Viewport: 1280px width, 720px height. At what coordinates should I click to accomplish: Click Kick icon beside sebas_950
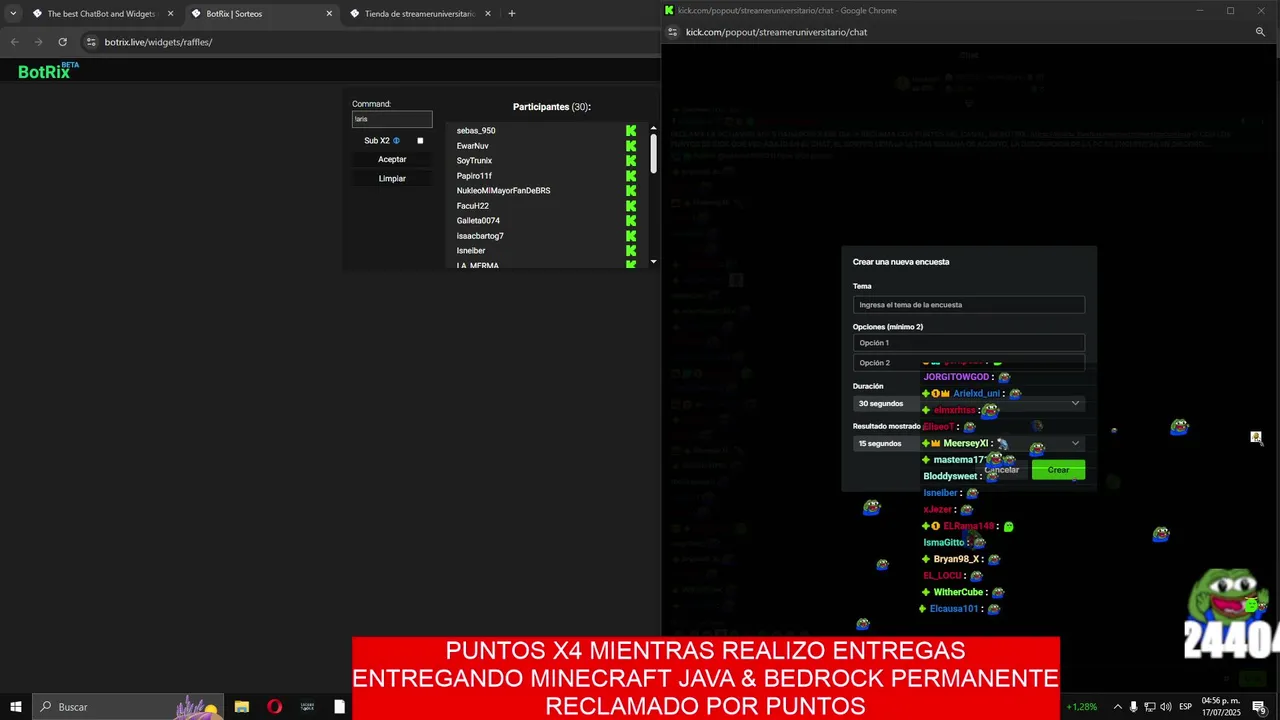click(x=631, y=131)
